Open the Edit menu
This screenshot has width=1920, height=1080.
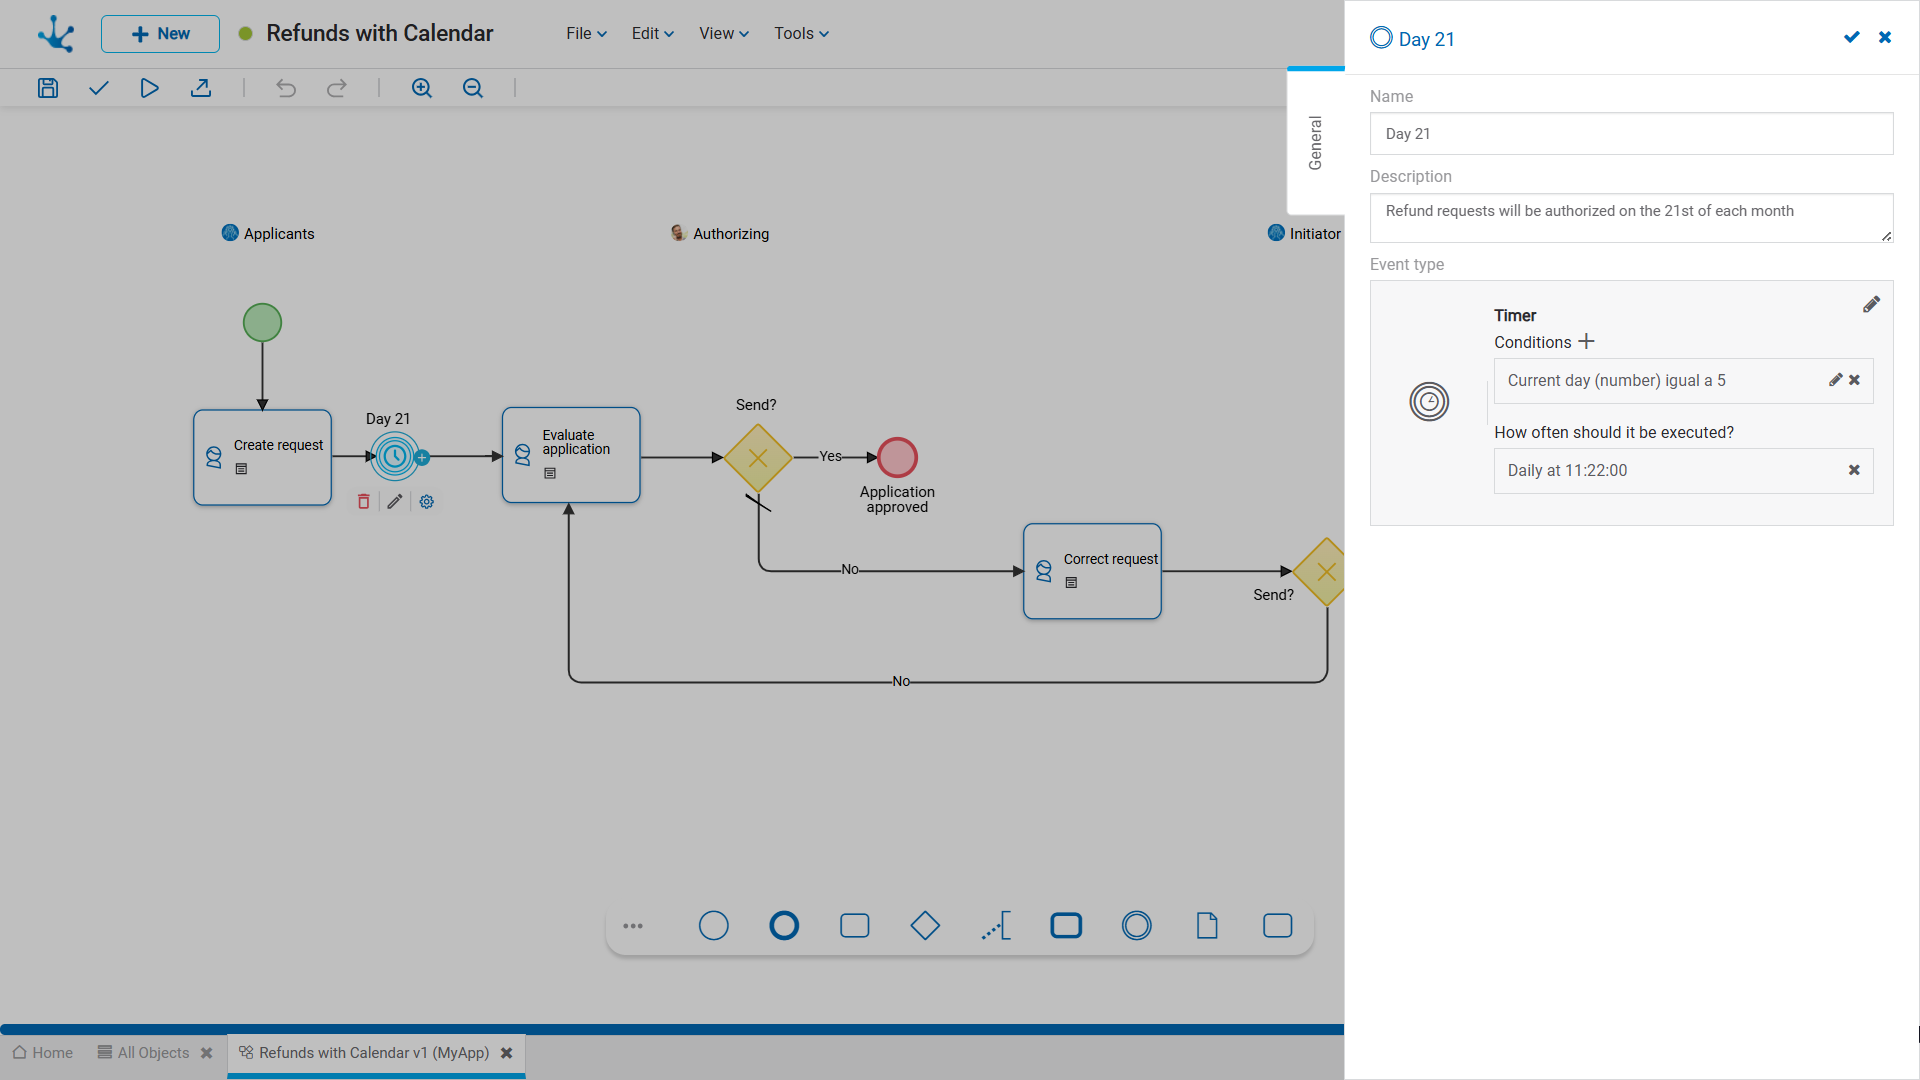[x=652, y=33]
